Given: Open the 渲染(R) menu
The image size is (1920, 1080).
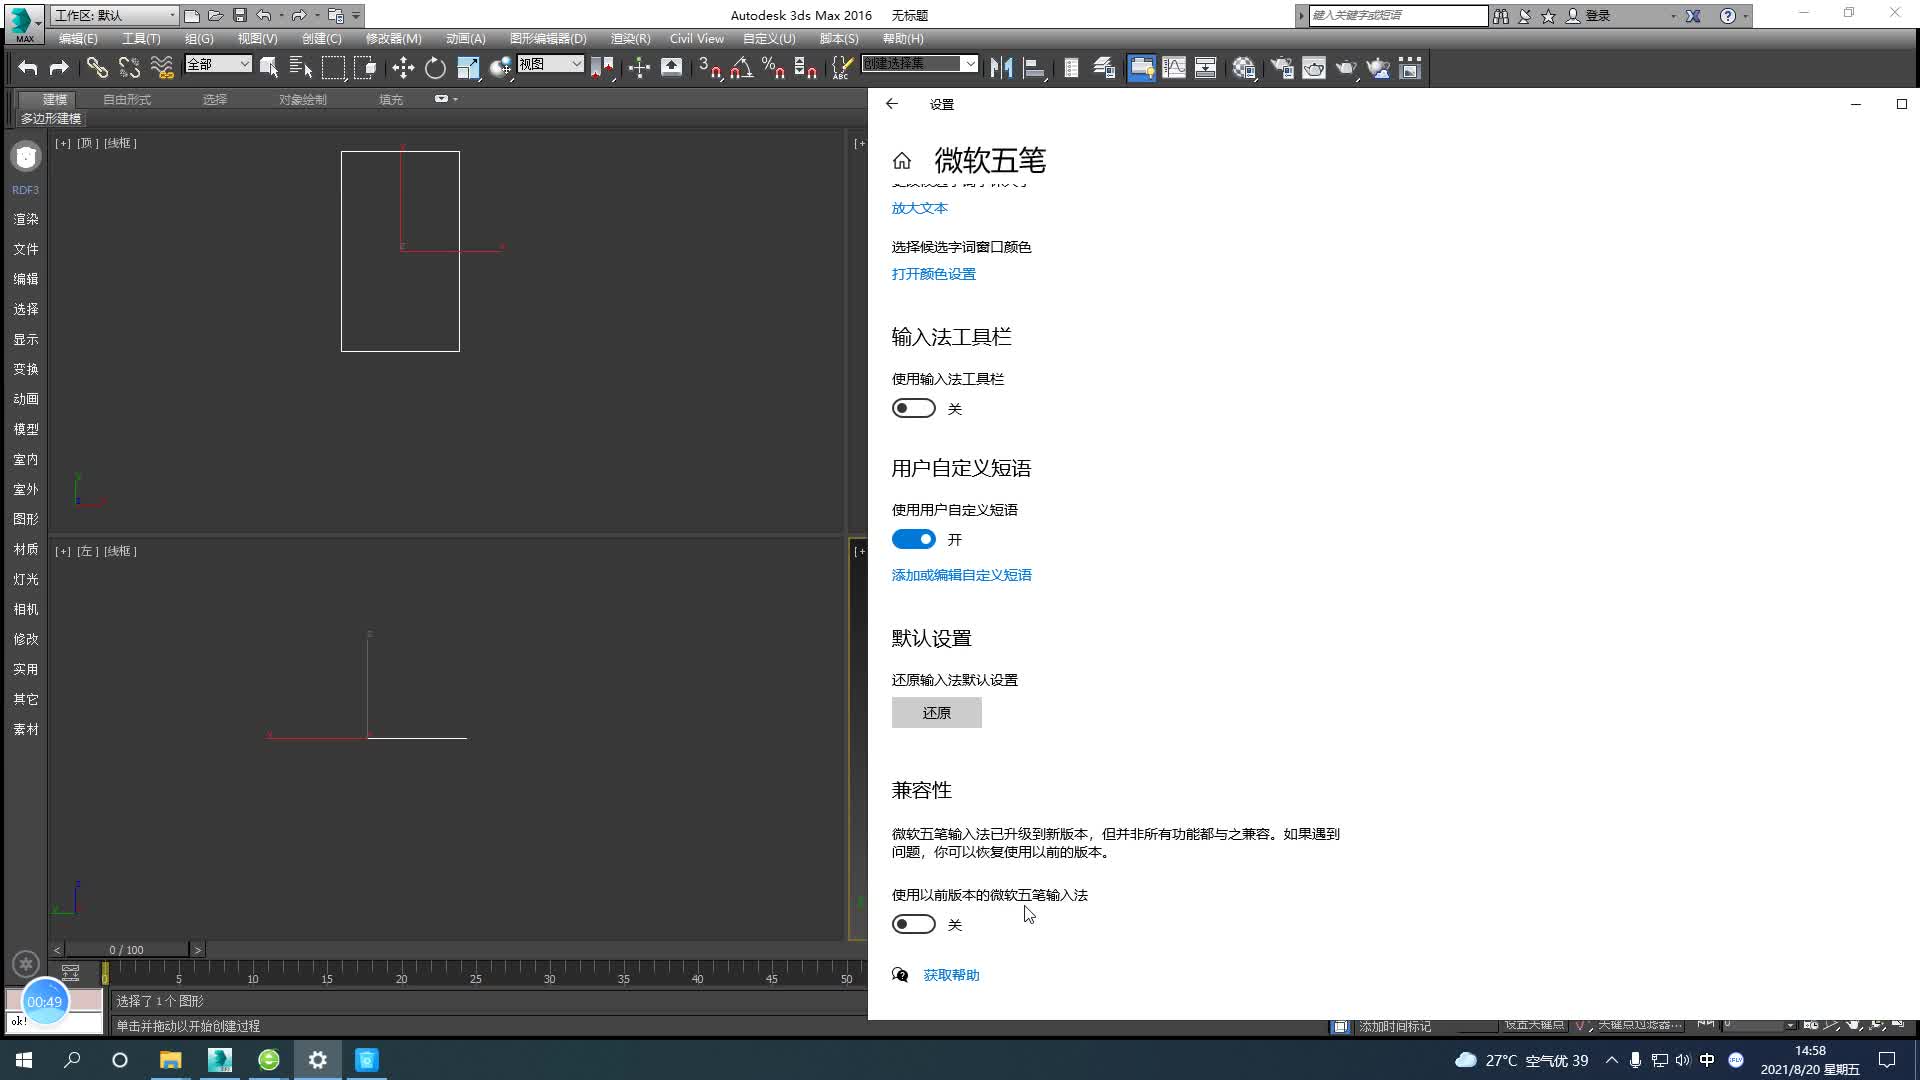Looking at the screenshot, I should click(x=630, y=38).
